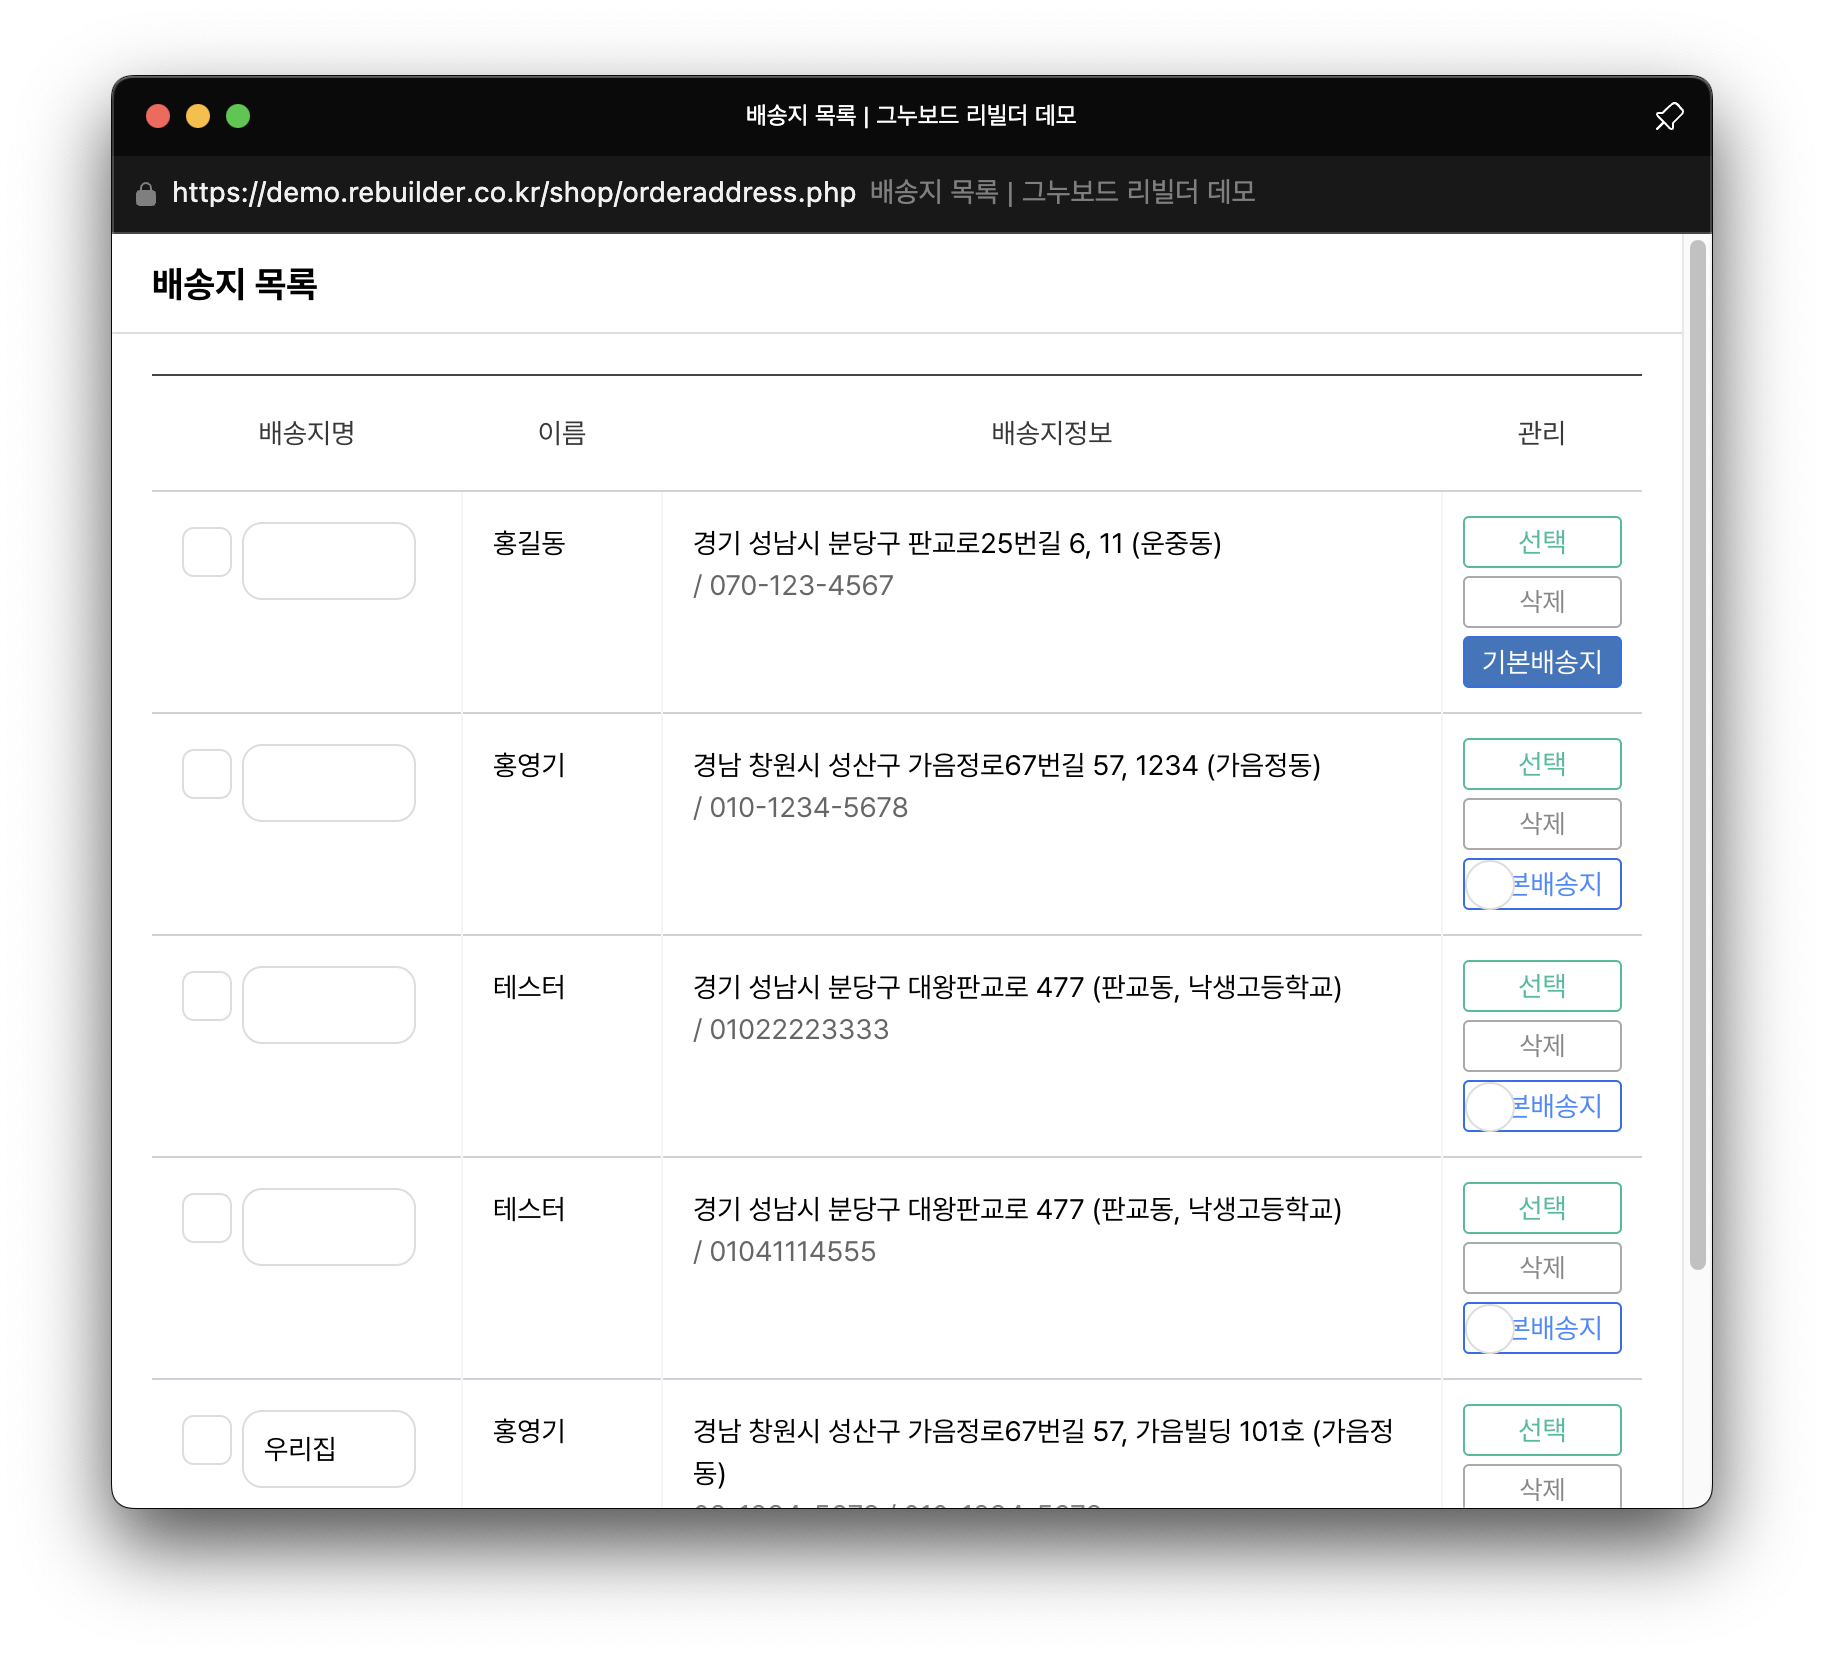
Task: Click the 배송지명 field for phone 010-1234-5678
Action: tap(329, 783)
